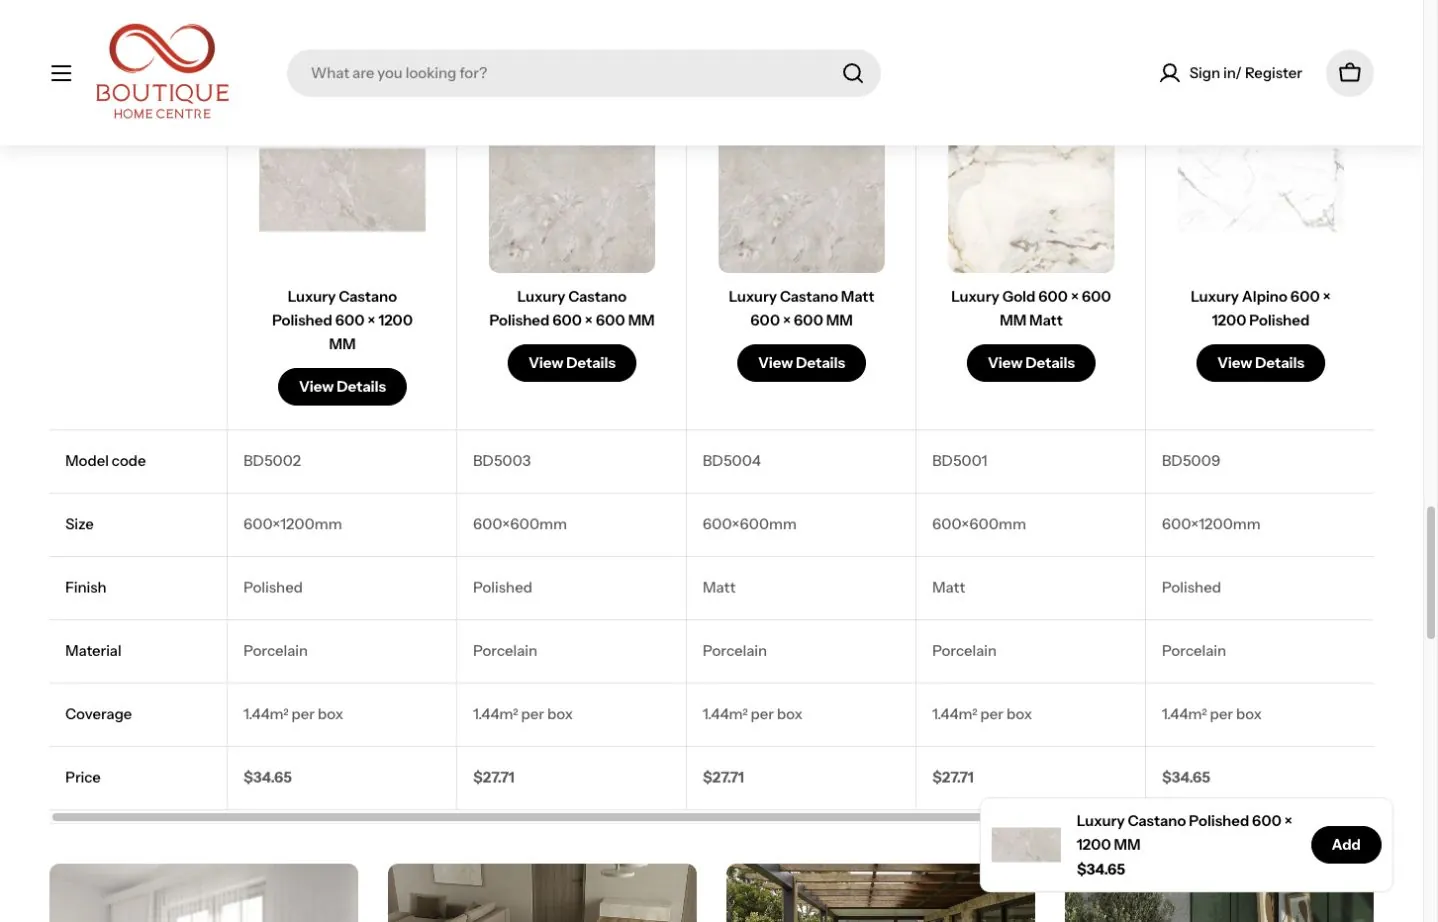This screenshot has width=1438, height=922.
Task: Click the horizontal scrollbar below the comparison table
Action: coord(515,817)
